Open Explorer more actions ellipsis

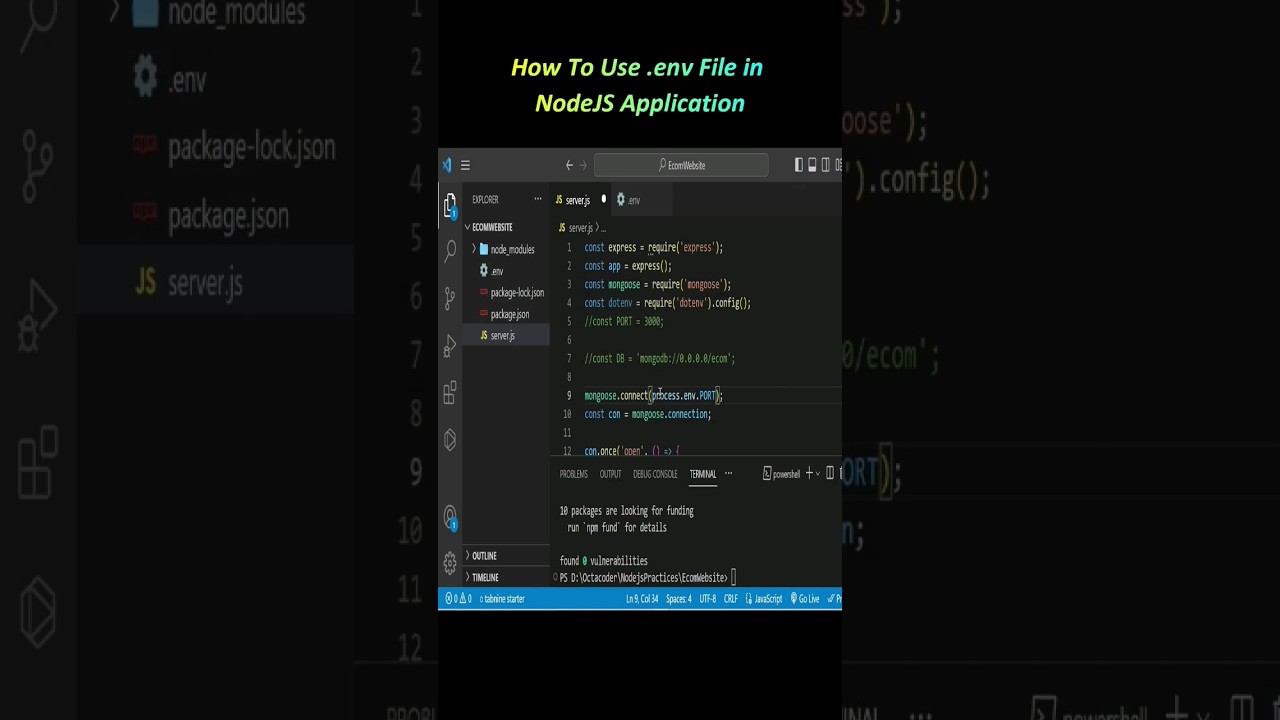tap(537, 199)
